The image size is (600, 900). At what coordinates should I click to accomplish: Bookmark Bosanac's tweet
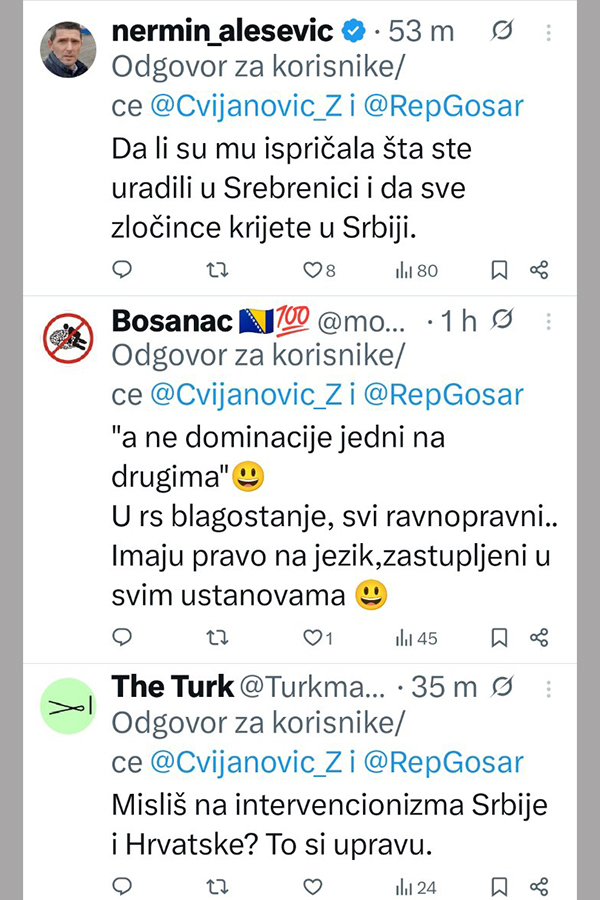(499, 637)
